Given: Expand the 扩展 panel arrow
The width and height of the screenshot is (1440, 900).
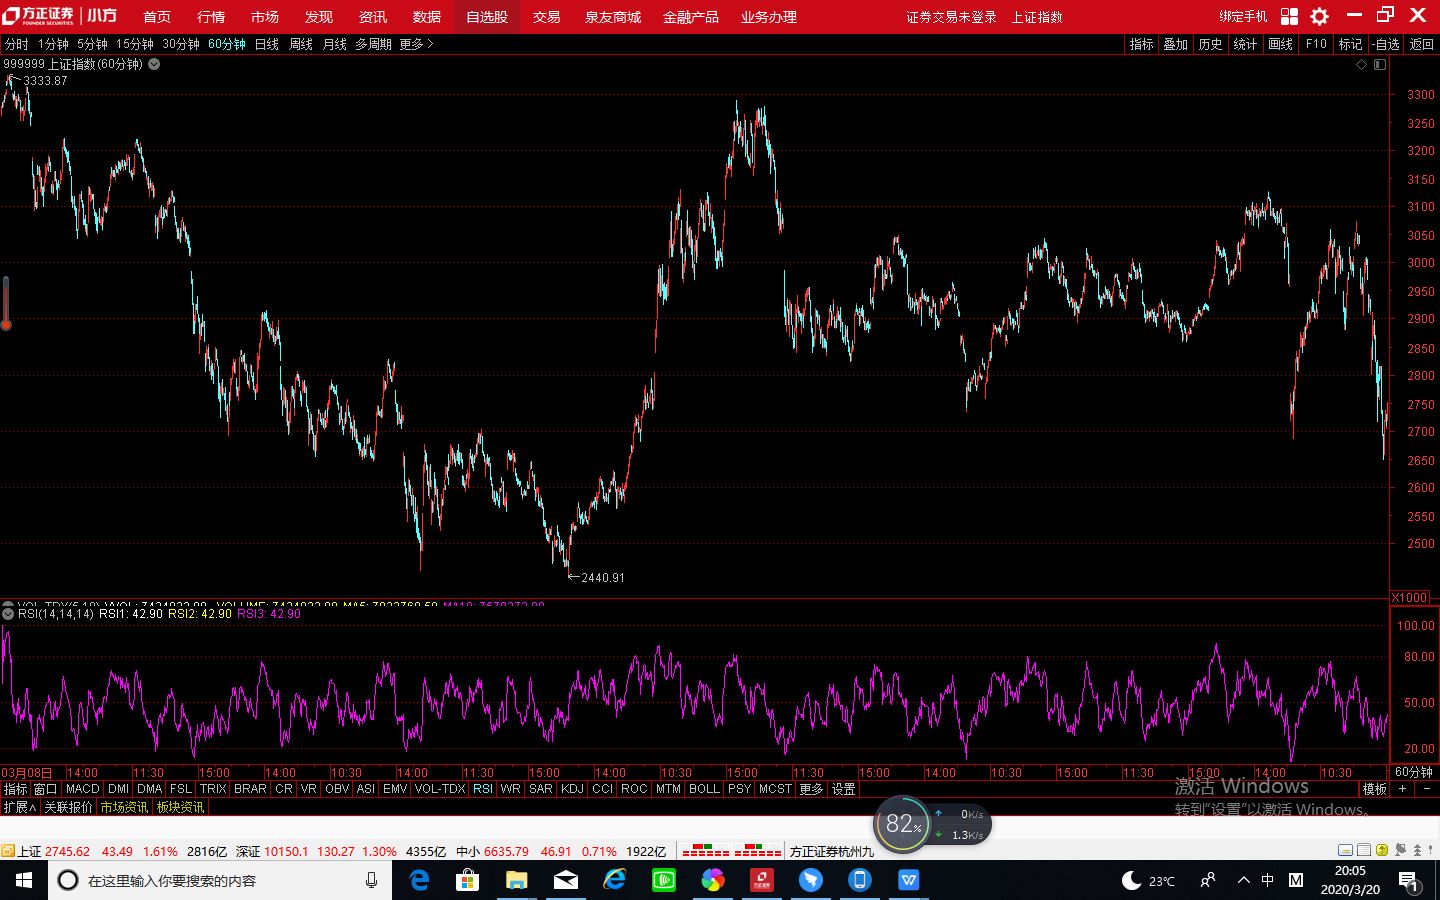Looking at the screenshot, I should tap(20, 807).
